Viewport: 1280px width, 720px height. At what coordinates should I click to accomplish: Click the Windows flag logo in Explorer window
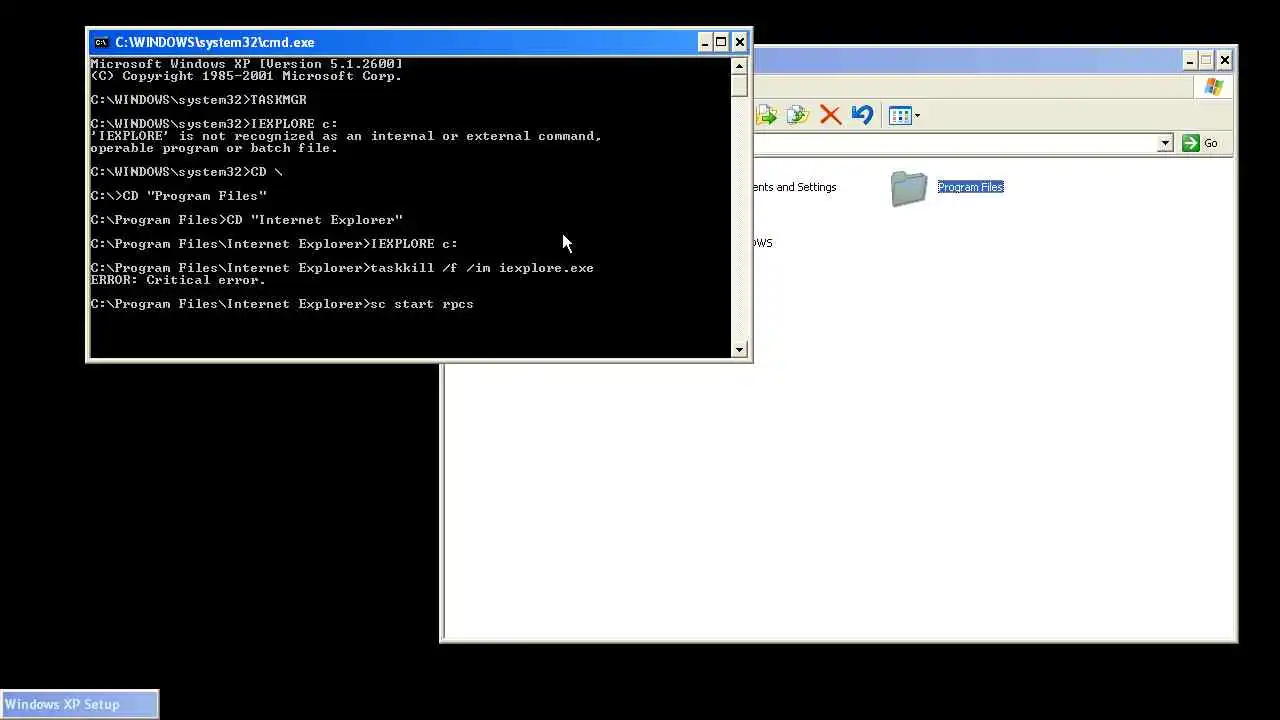click(1213, 87)
